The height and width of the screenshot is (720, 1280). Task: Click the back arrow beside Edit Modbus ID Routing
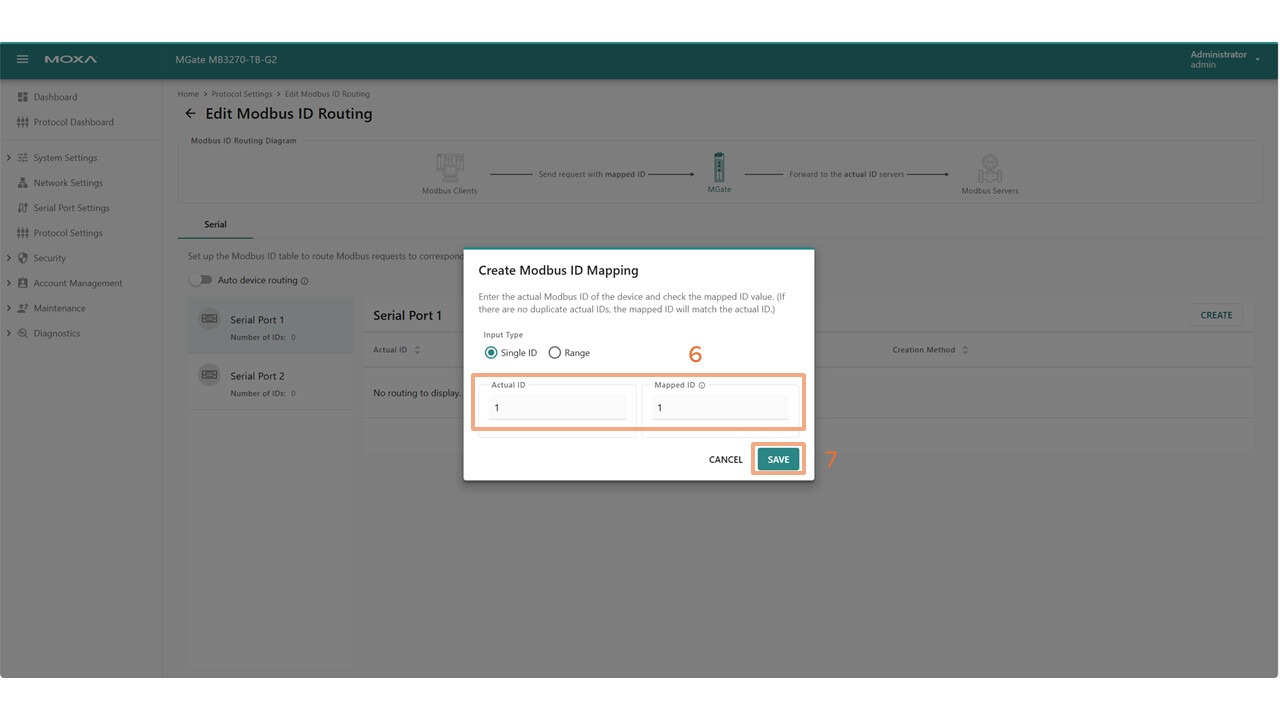click(x=190, y=114)
